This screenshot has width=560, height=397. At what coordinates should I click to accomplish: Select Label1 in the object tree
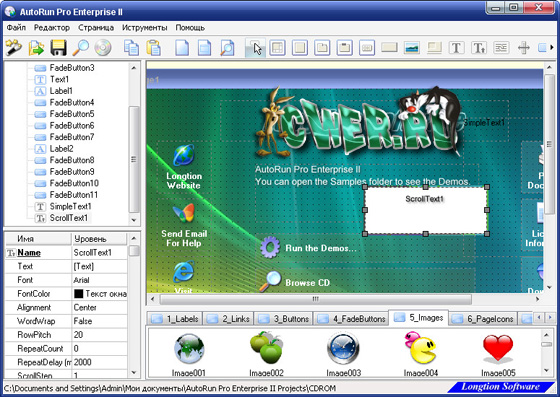[x=61, y=91]
